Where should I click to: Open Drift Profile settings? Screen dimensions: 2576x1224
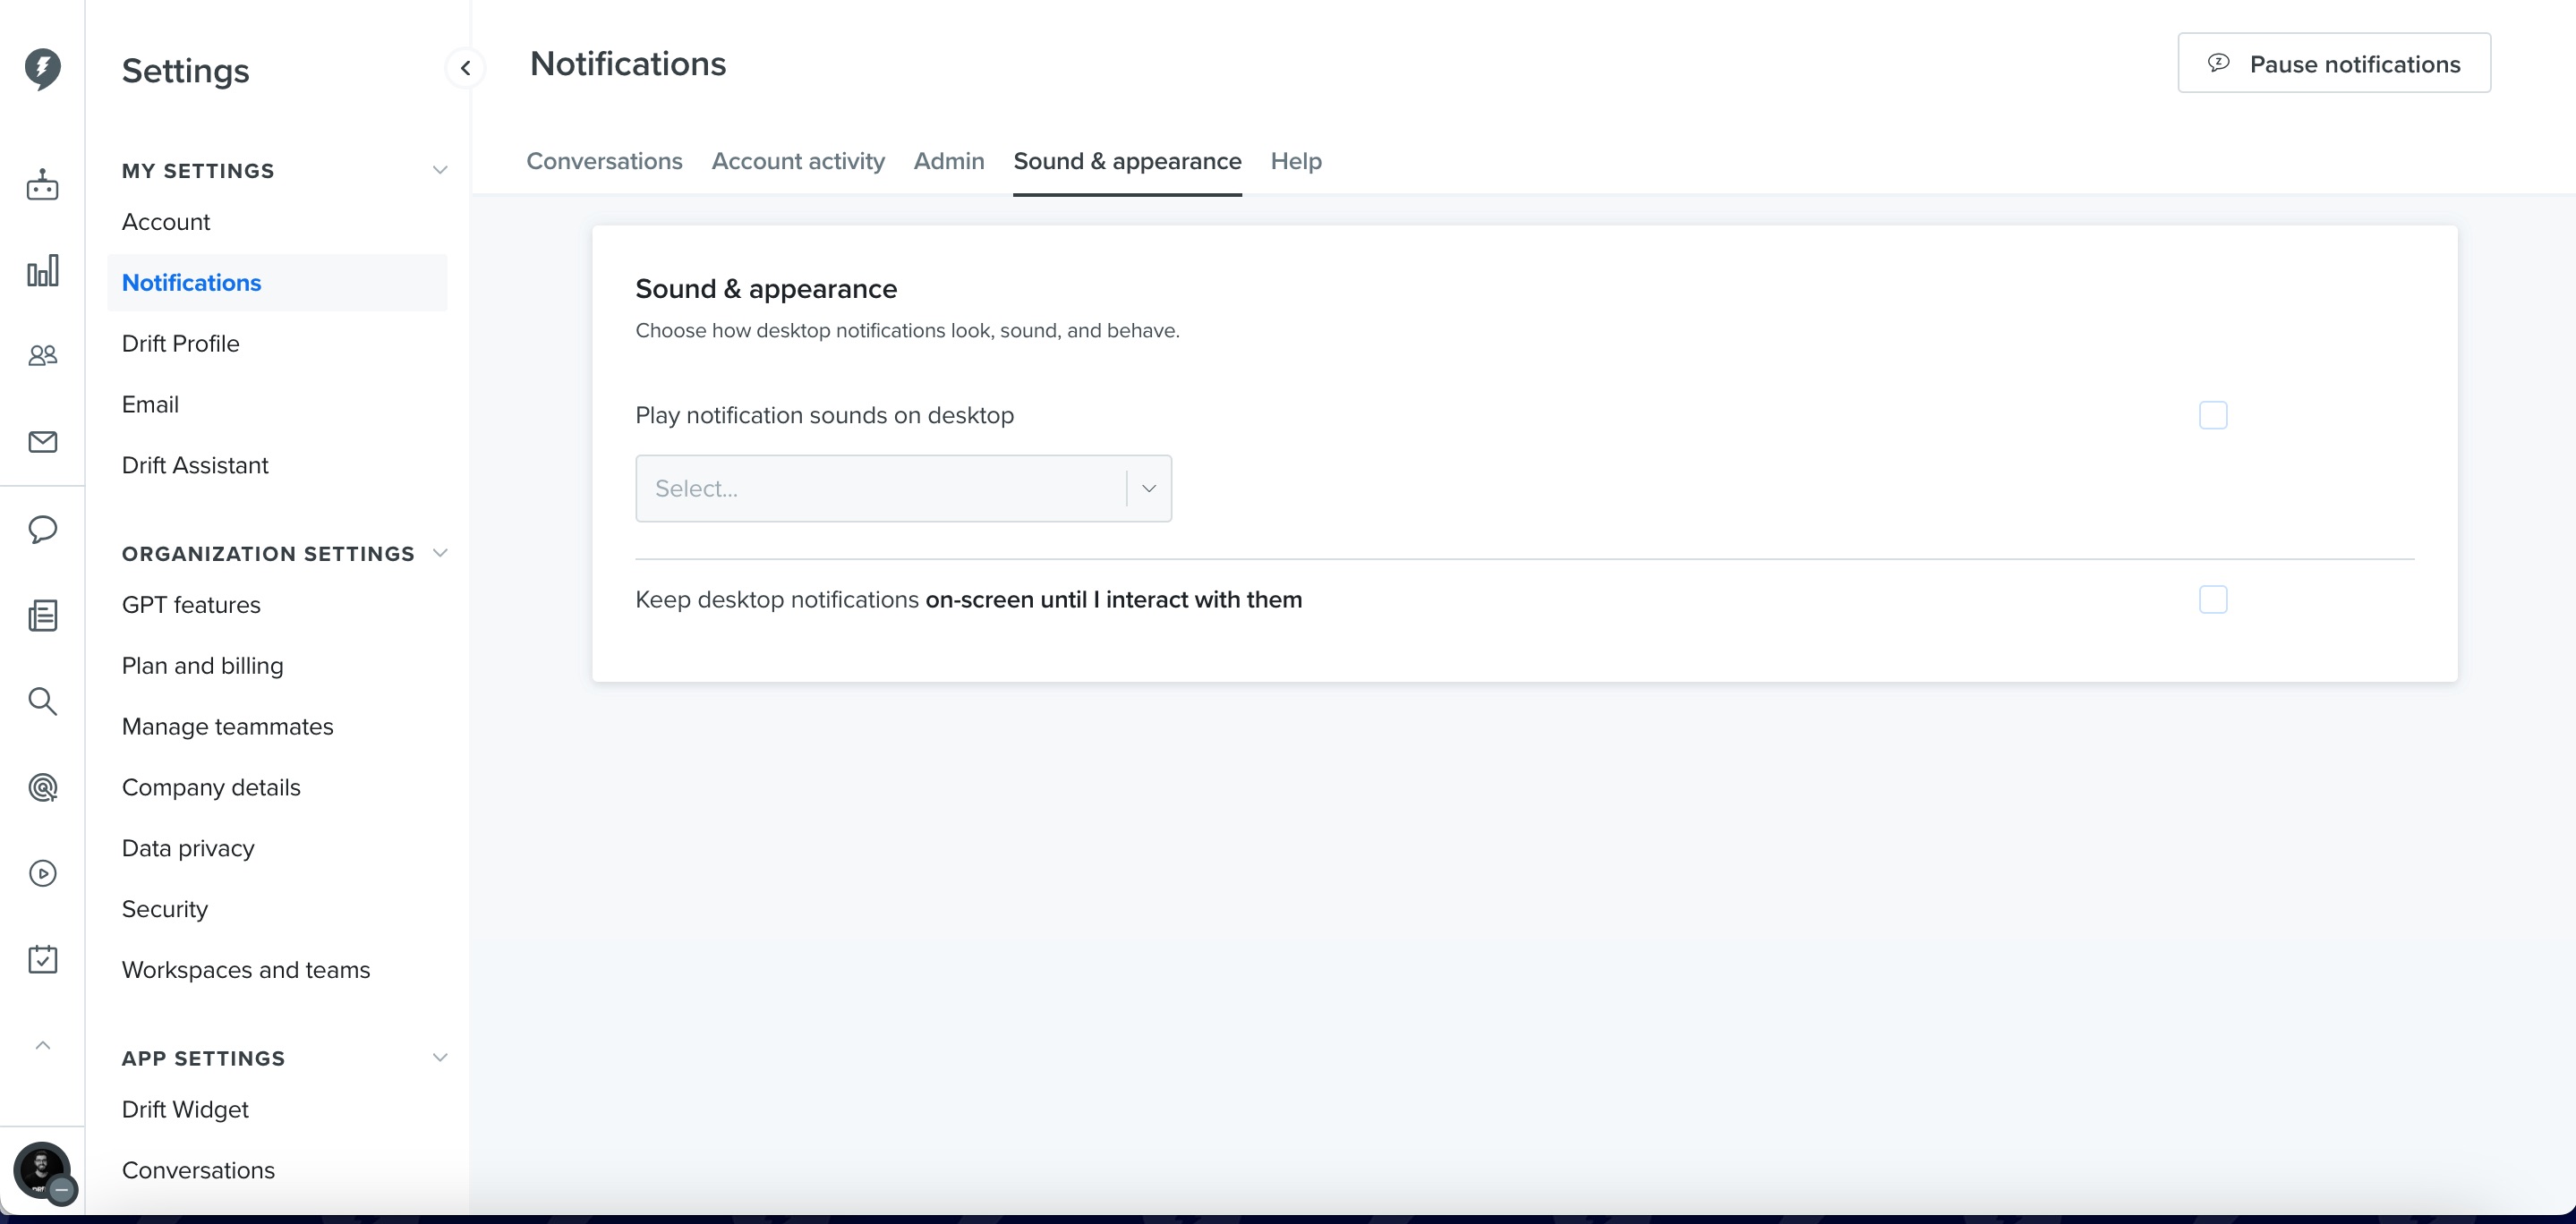pyautogui.click(x=180, y=343)
